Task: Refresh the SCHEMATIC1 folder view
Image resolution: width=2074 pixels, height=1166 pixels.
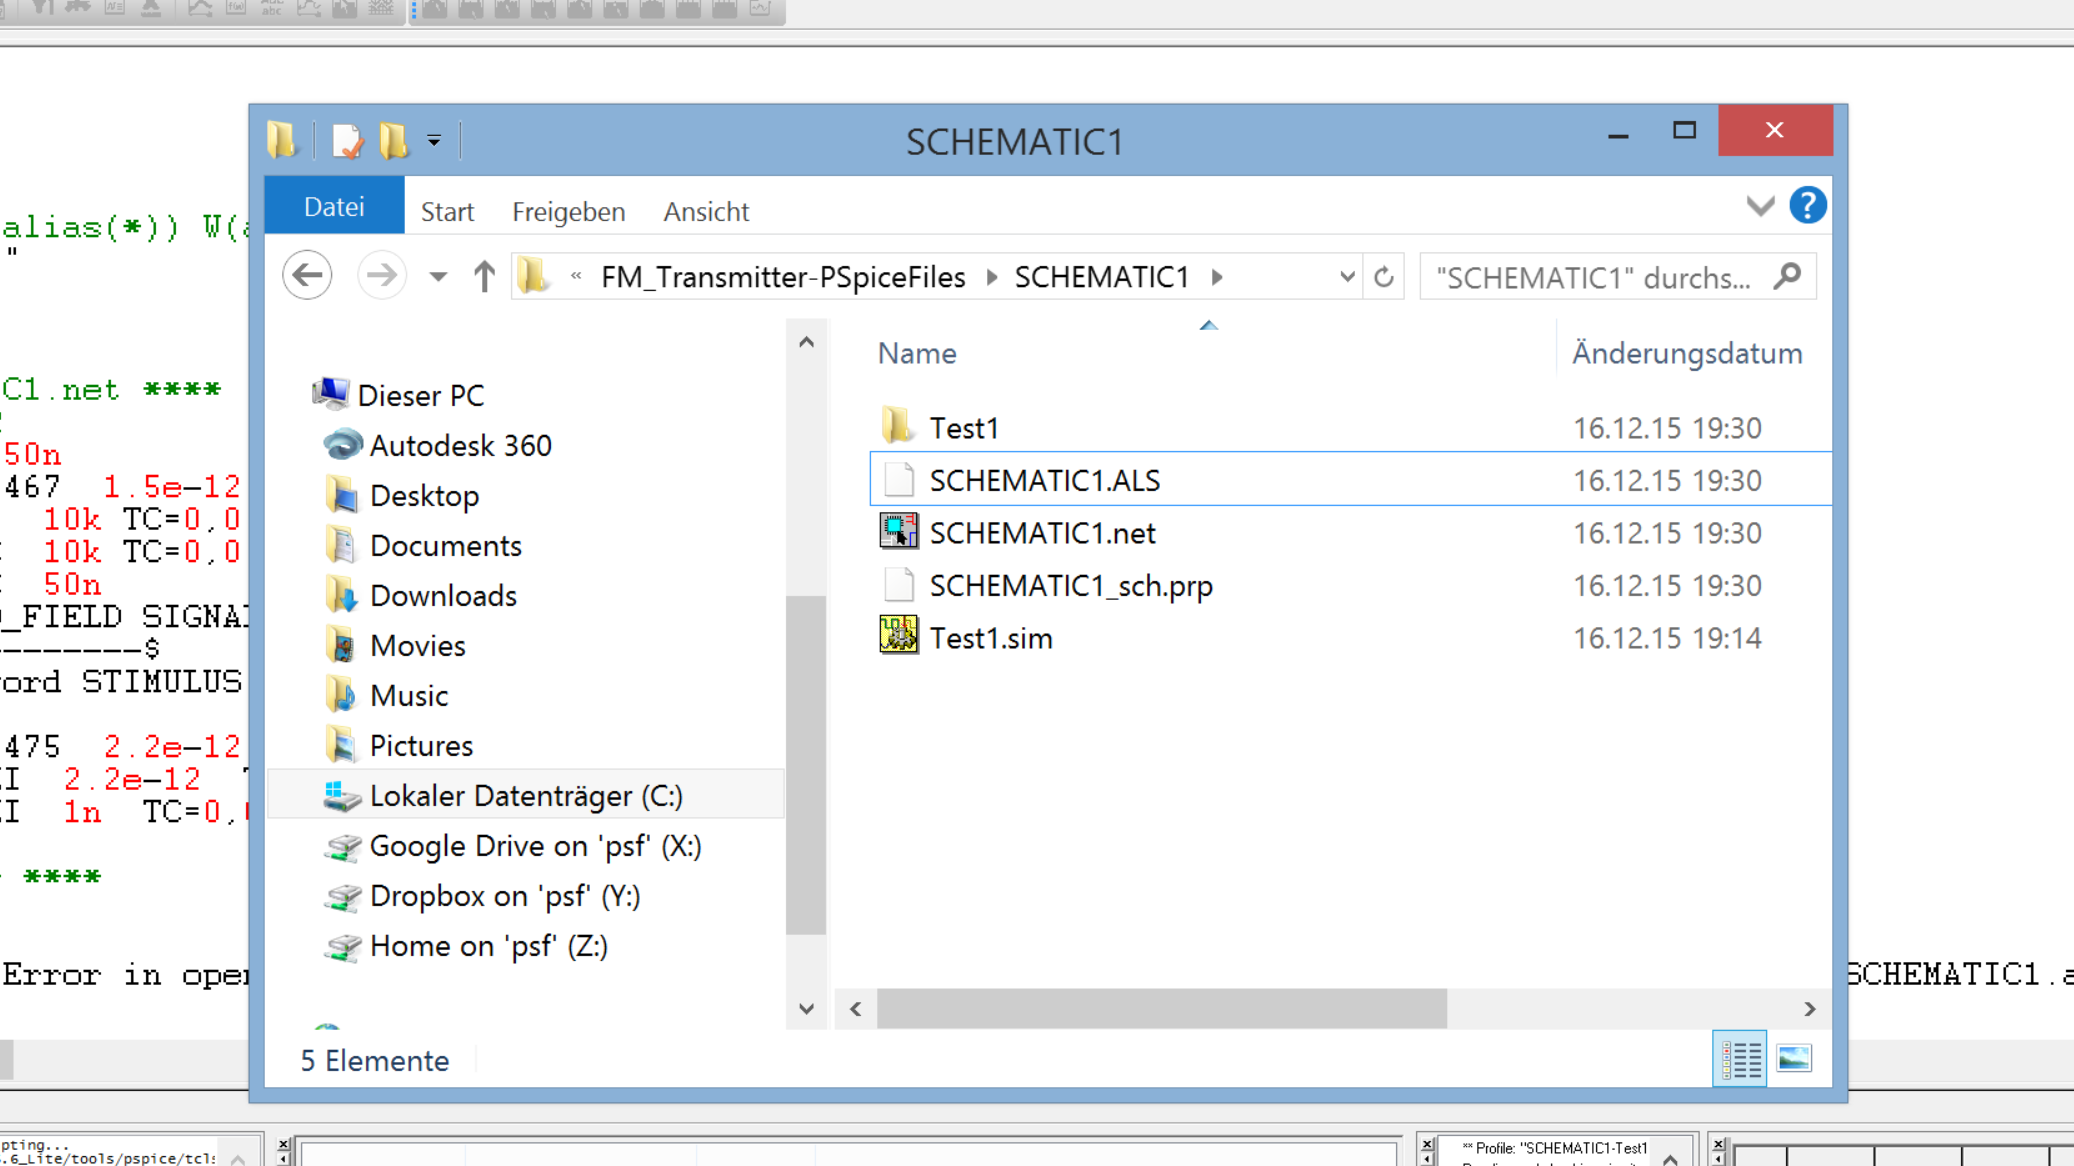Action: (1384, 277)
